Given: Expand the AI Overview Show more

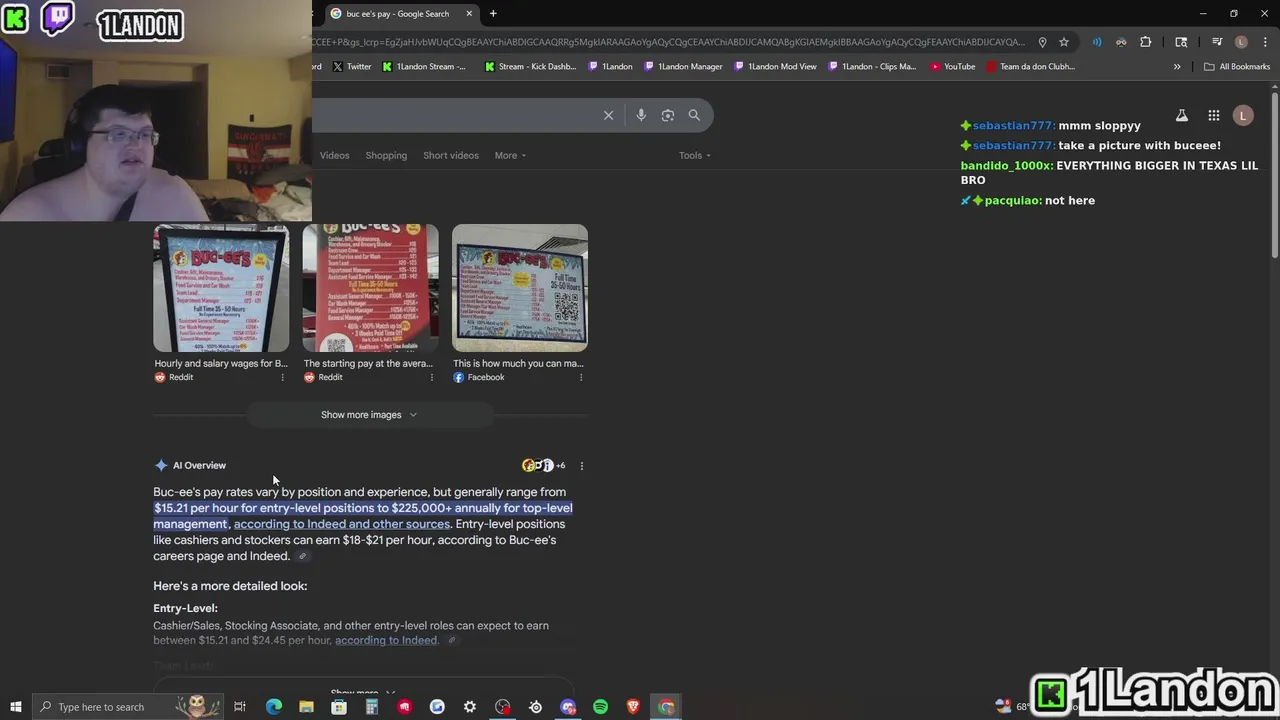Looking at the screenshot, I should click(362, 692).
